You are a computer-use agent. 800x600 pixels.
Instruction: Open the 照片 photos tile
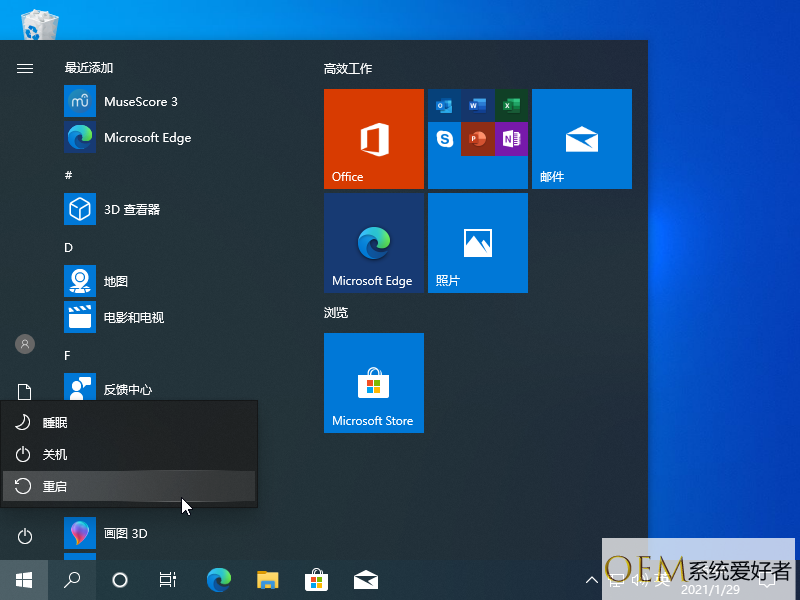pos(477,243)
